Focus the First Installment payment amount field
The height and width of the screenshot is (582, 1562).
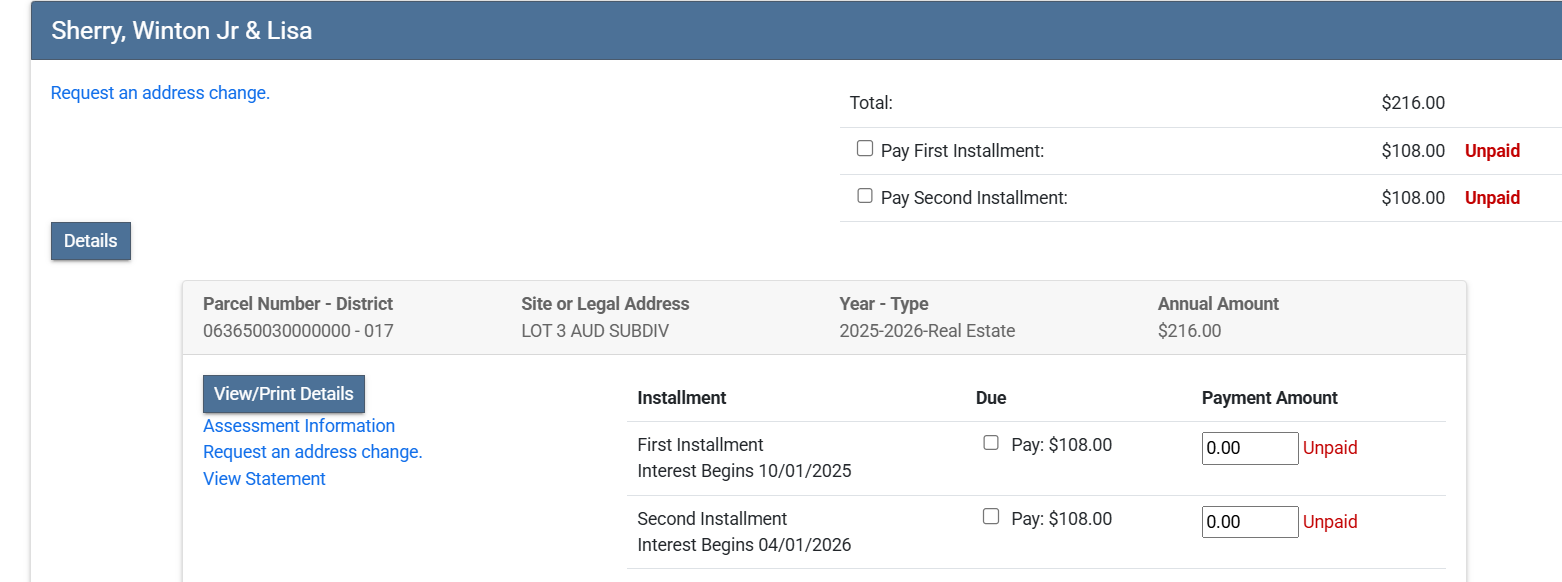pyautogui.click(x=1249, y=448)
